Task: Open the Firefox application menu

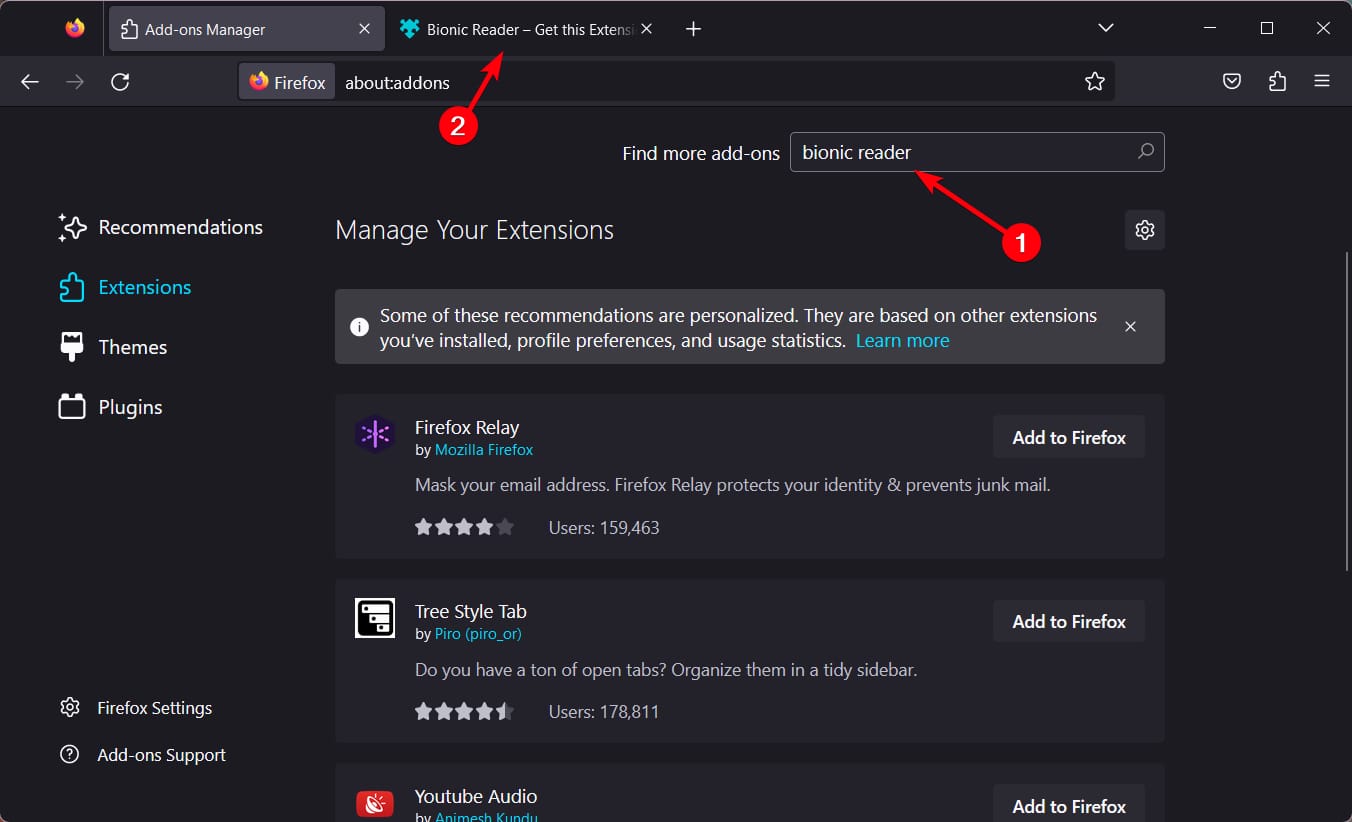Action: click(x=1322, y=81)
